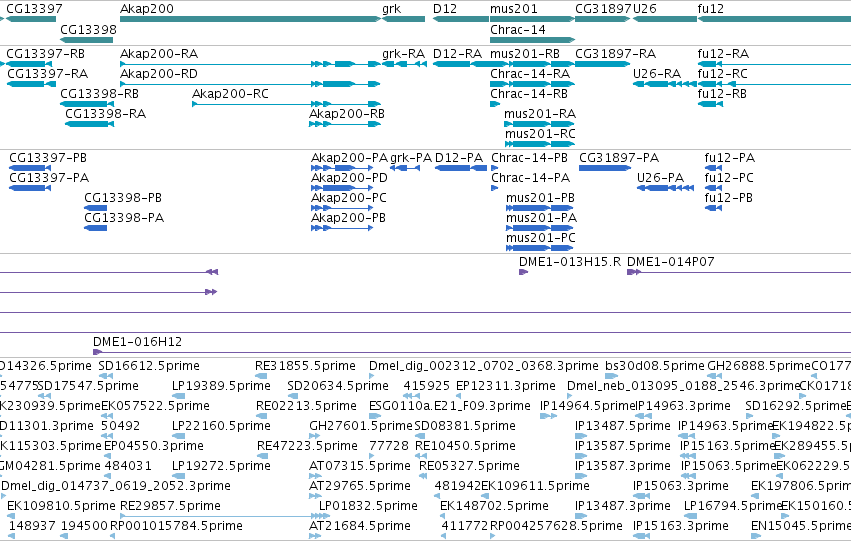Select the Chrac-14 gene label
The width and height of the screenshot is (851, 541).
(518, 29)
